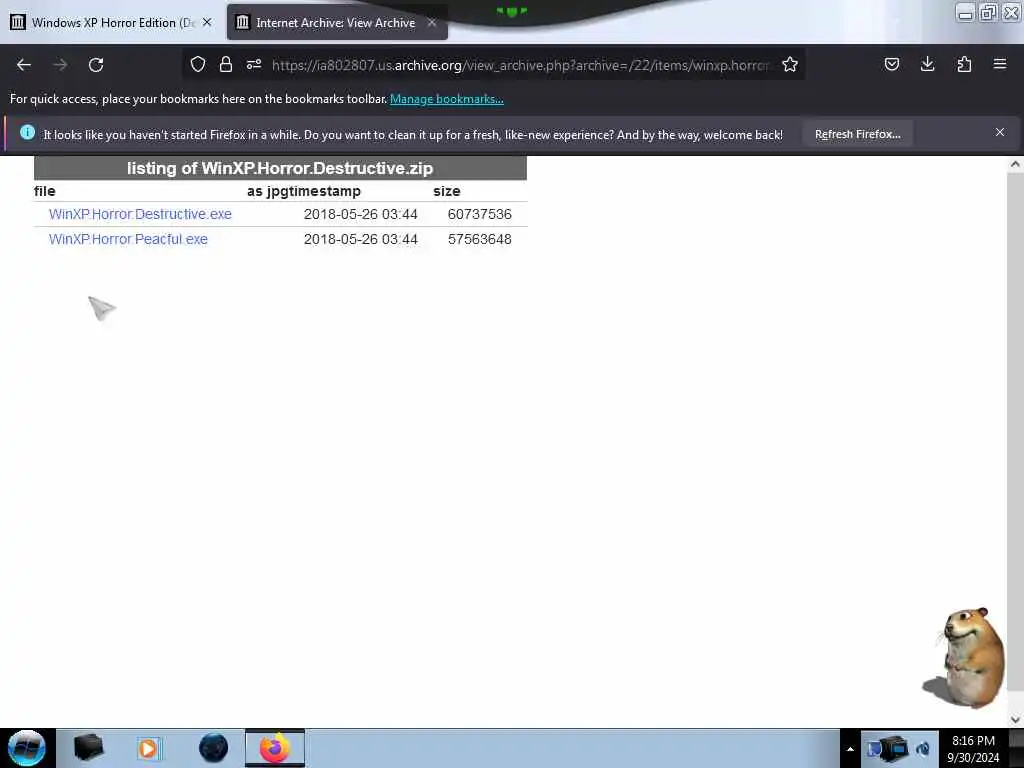Click the Firefox taskbar icon
The image size is (1024, 768).
pos(275,748)
